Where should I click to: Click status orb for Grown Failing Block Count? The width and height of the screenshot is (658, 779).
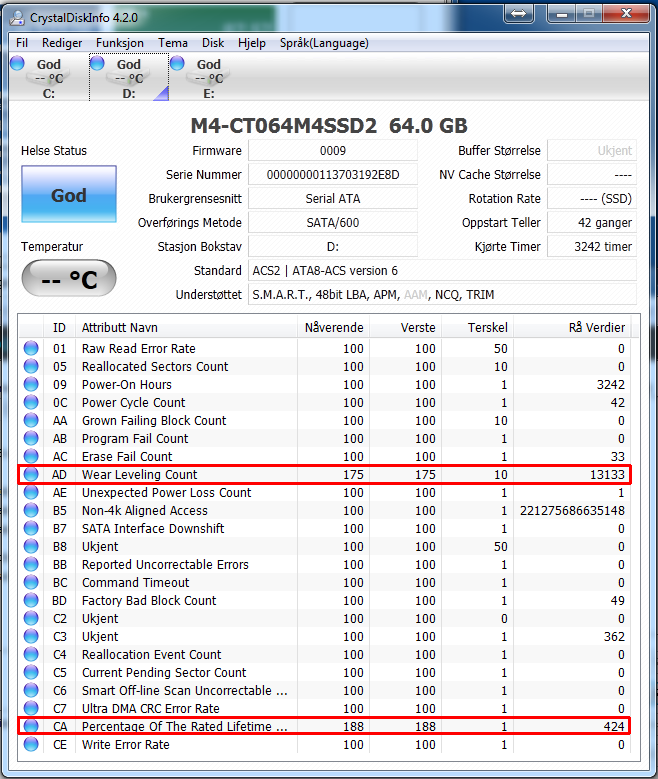(31, 420)
